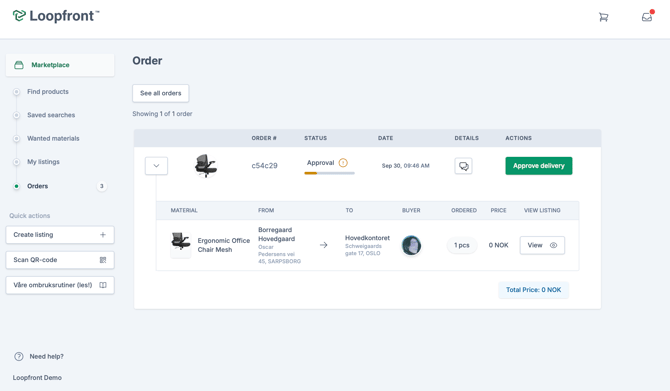
Task: Click order number c54c29
Action: [264, 166]
